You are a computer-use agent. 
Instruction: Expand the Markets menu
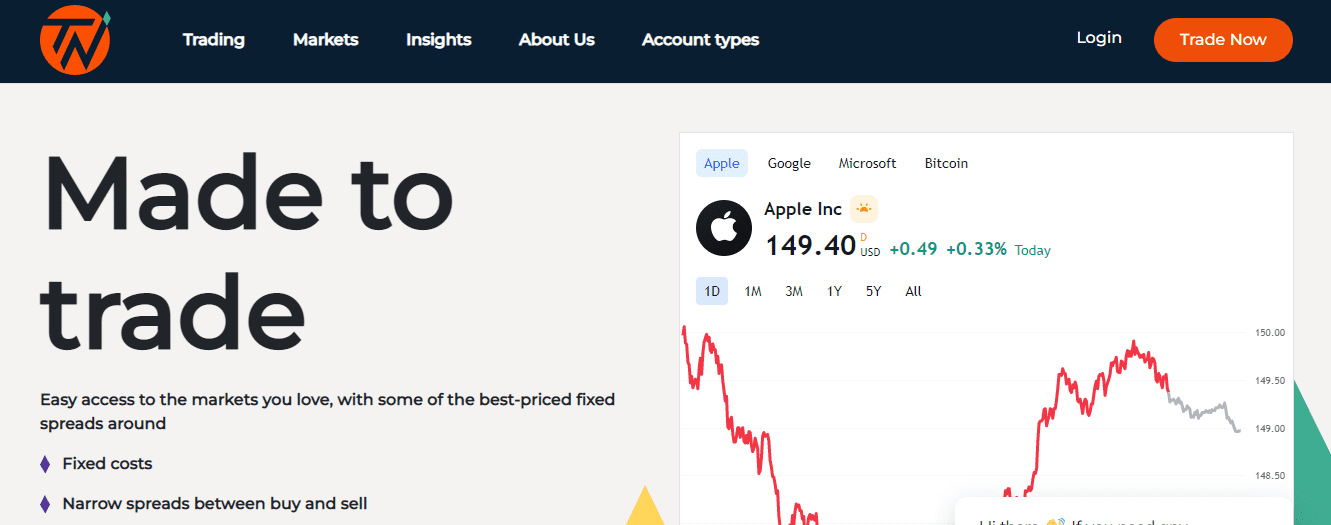(326, 40)
